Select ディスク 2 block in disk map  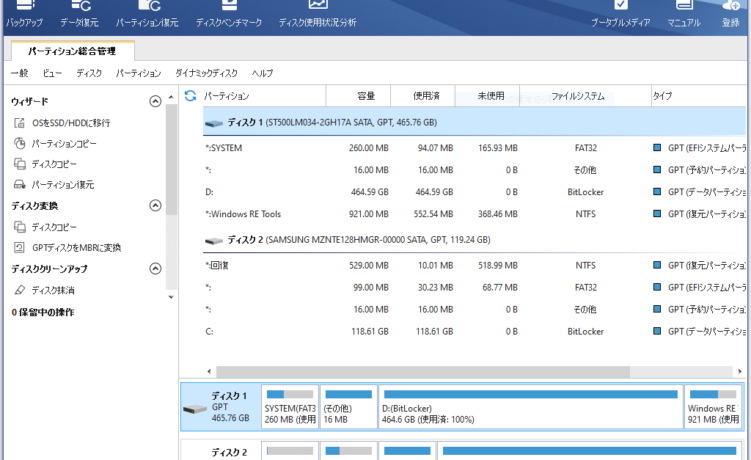(x=220, y=450)
